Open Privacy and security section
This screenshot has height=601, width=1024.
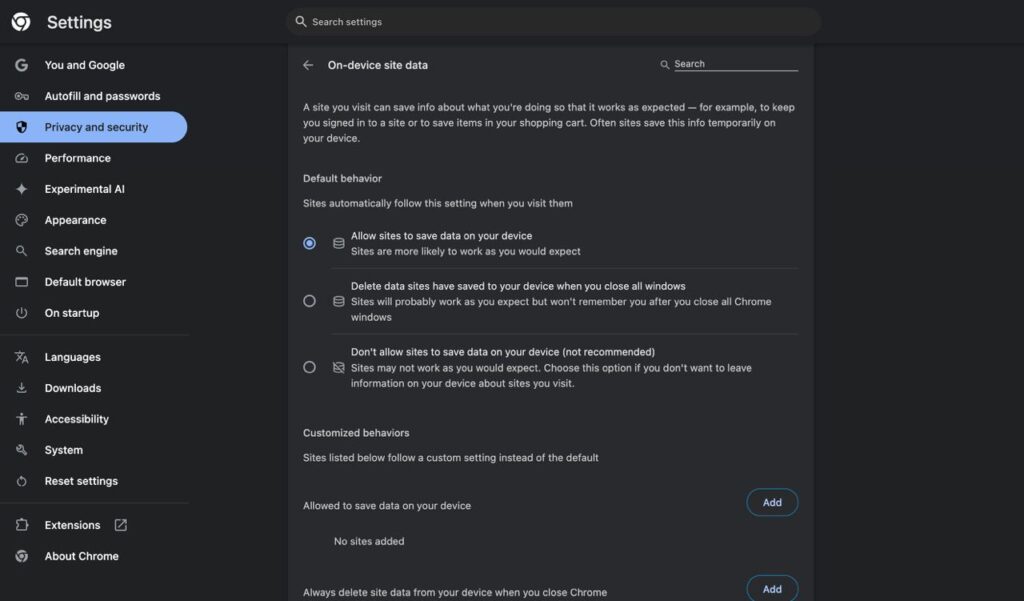pyautogui.click(x=94, y=127)
